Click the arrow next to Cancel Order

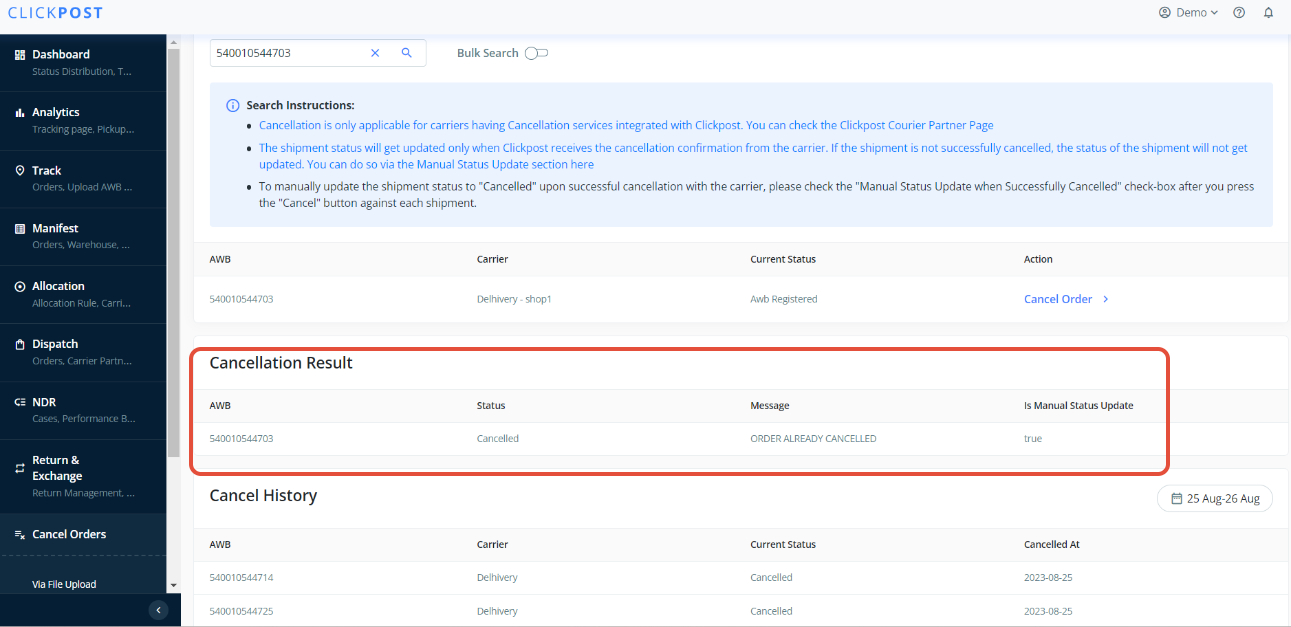[x=1105, y=299]
